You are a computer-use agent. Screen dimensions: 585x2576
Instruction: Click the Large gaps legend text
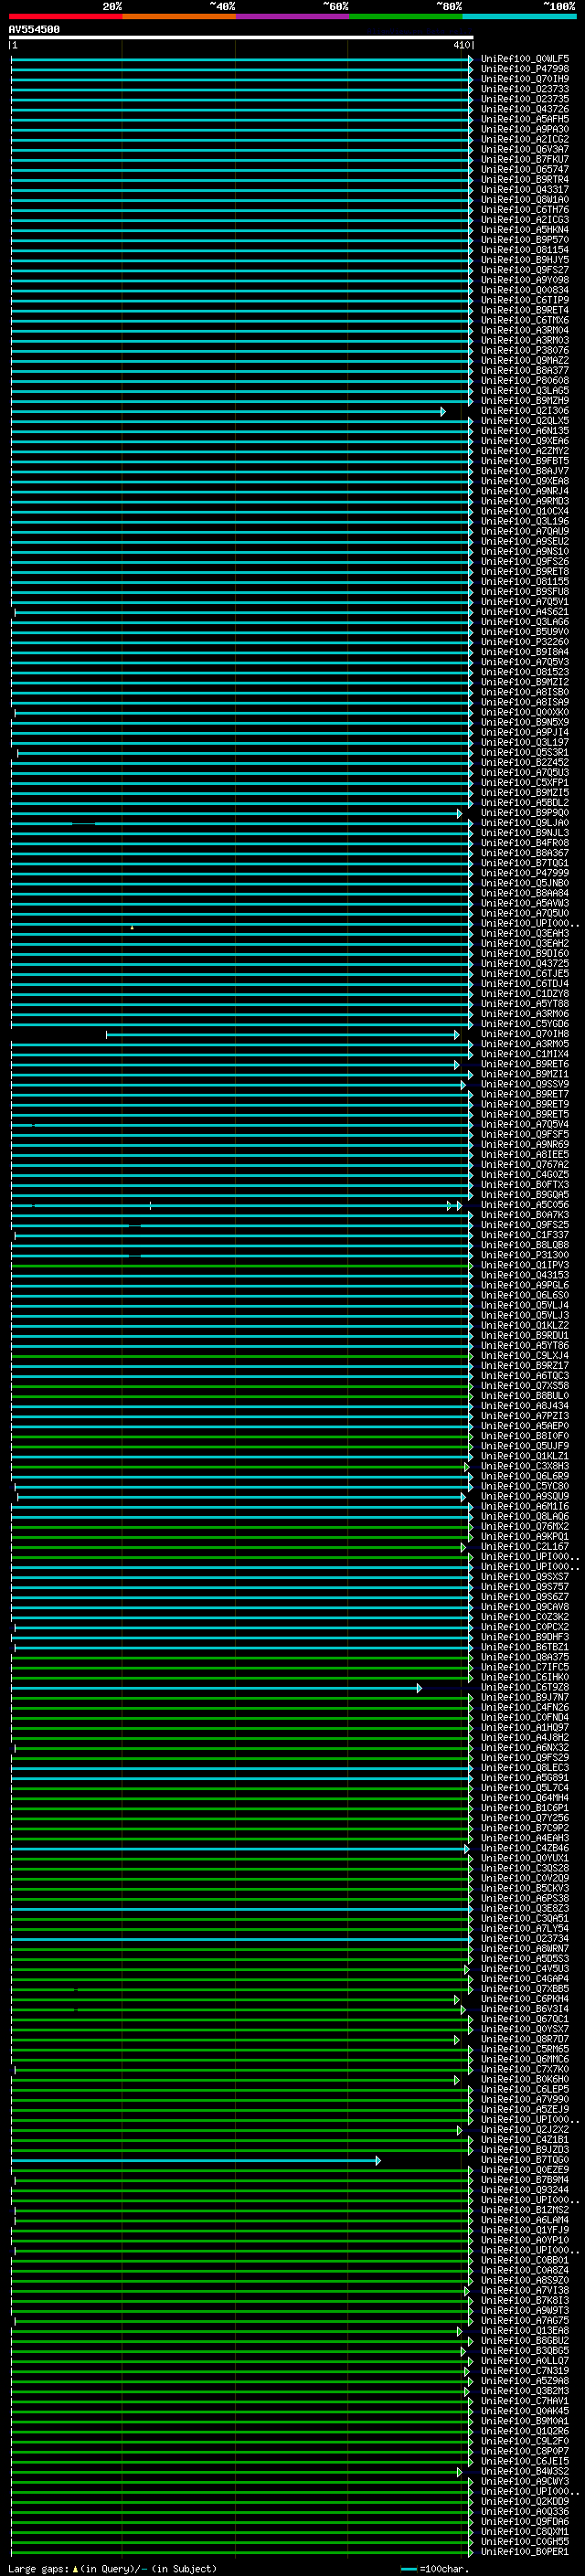coord(112,2569)
